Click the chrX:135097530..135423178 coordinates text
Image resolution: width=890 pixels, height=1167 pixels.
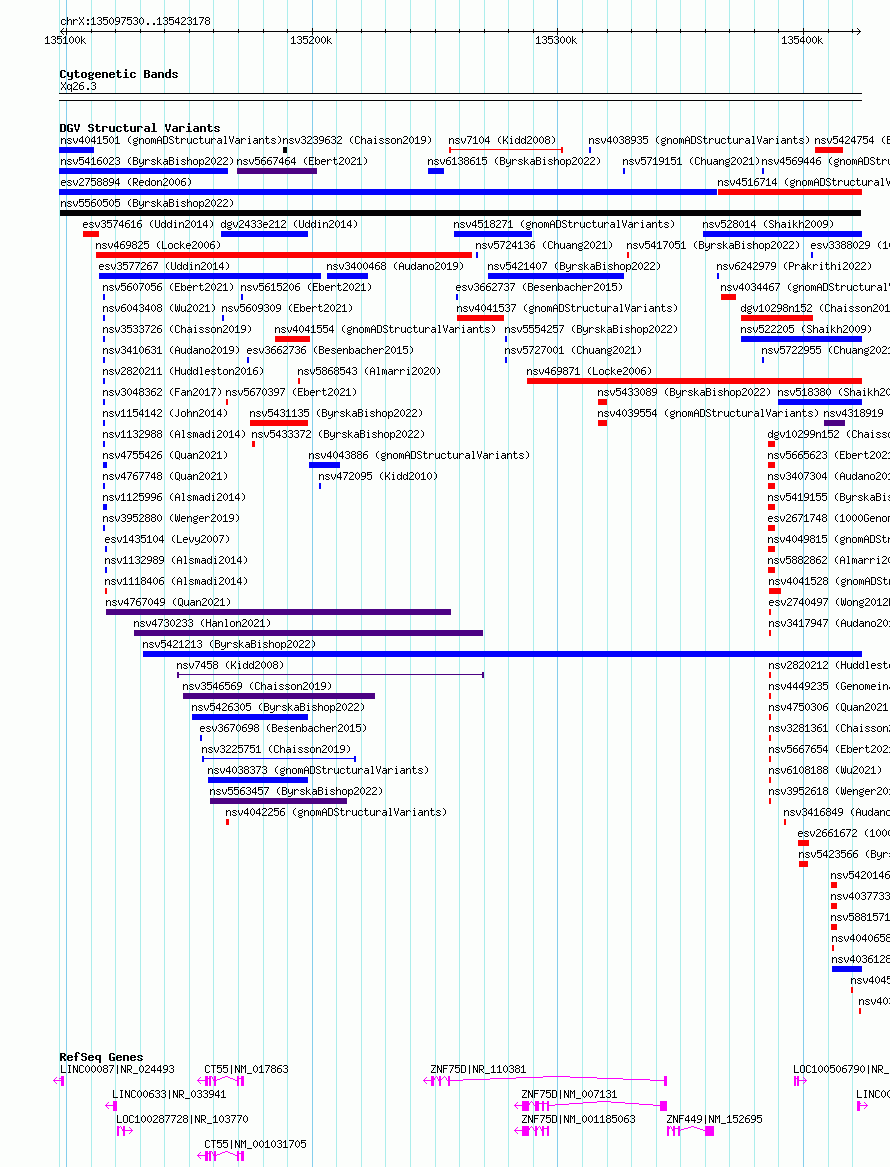tap(135, 22)
